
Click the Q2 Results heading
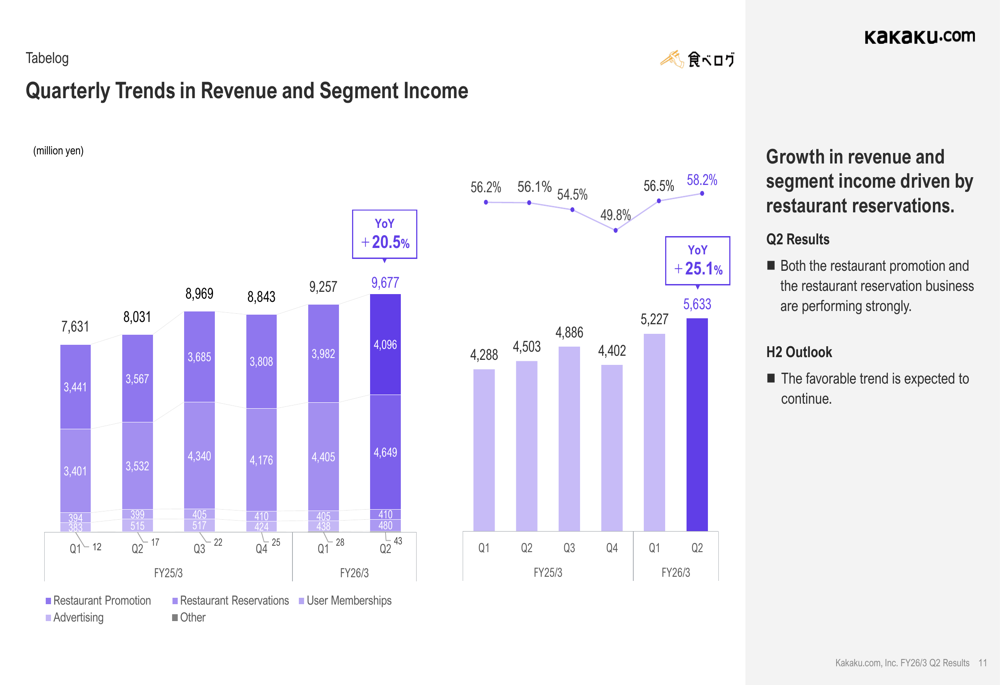point(797,240)
